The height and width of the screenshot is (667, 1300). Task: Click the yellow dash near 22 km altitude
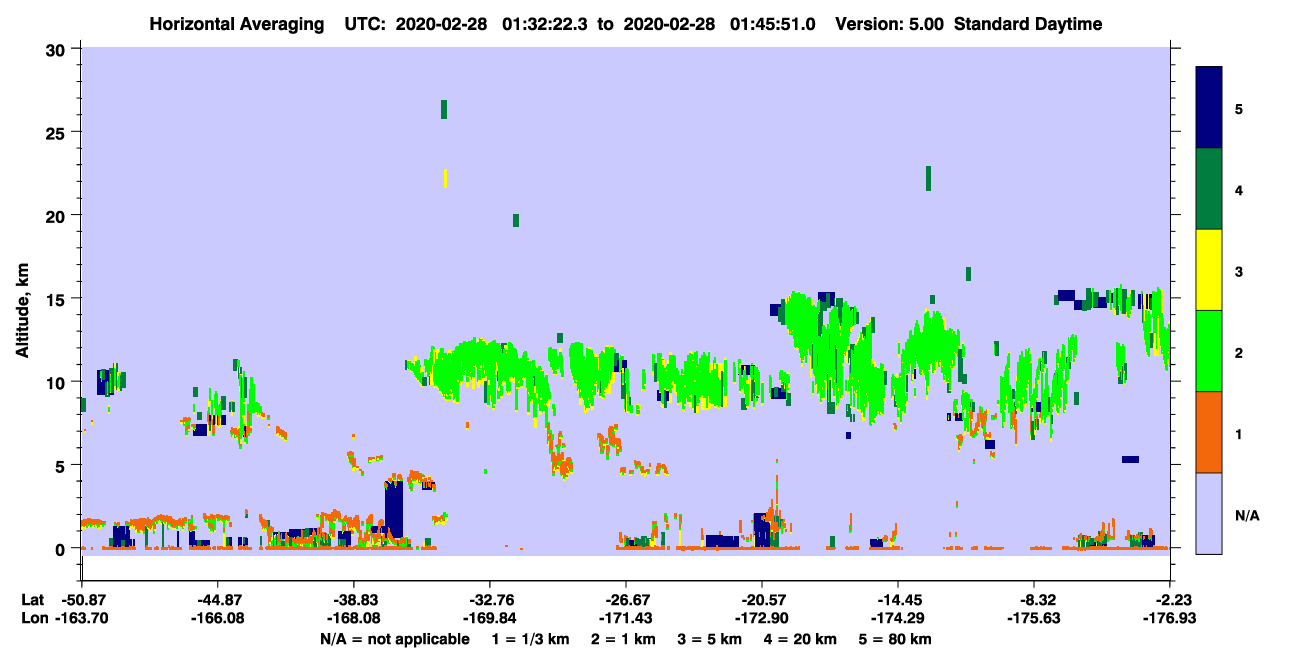pyautogui.click(x=445, y=178)
